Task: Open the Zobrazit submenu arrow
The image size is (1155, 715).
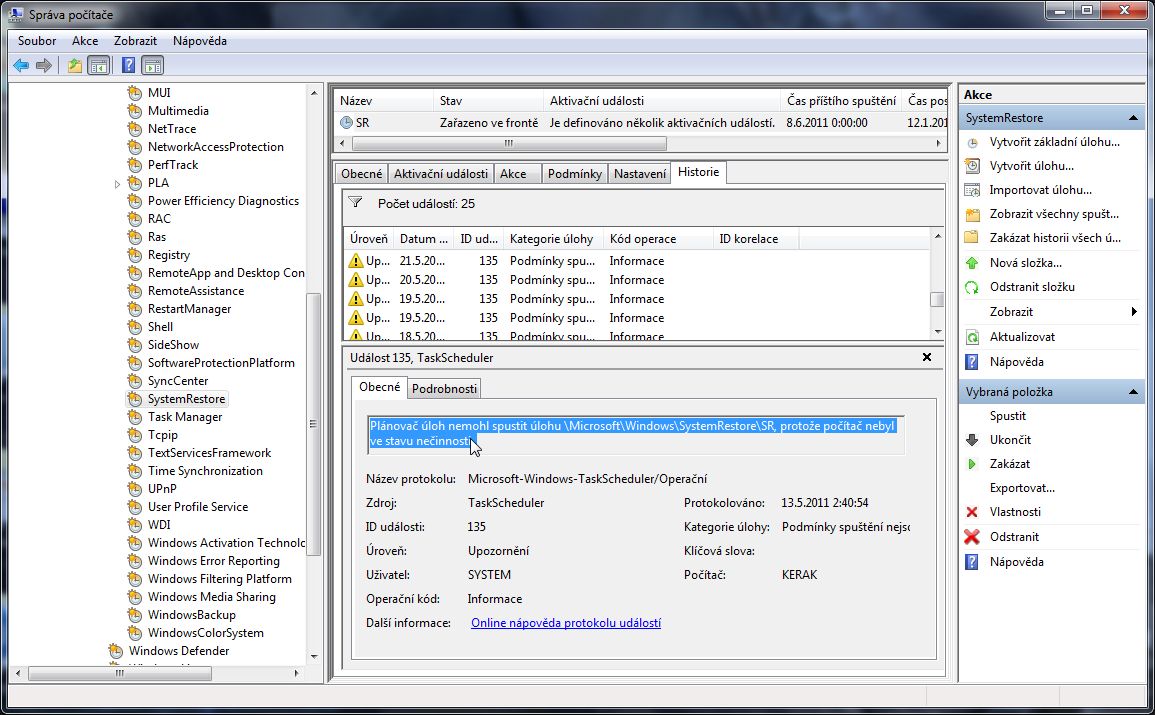Action: [1134, 312]
